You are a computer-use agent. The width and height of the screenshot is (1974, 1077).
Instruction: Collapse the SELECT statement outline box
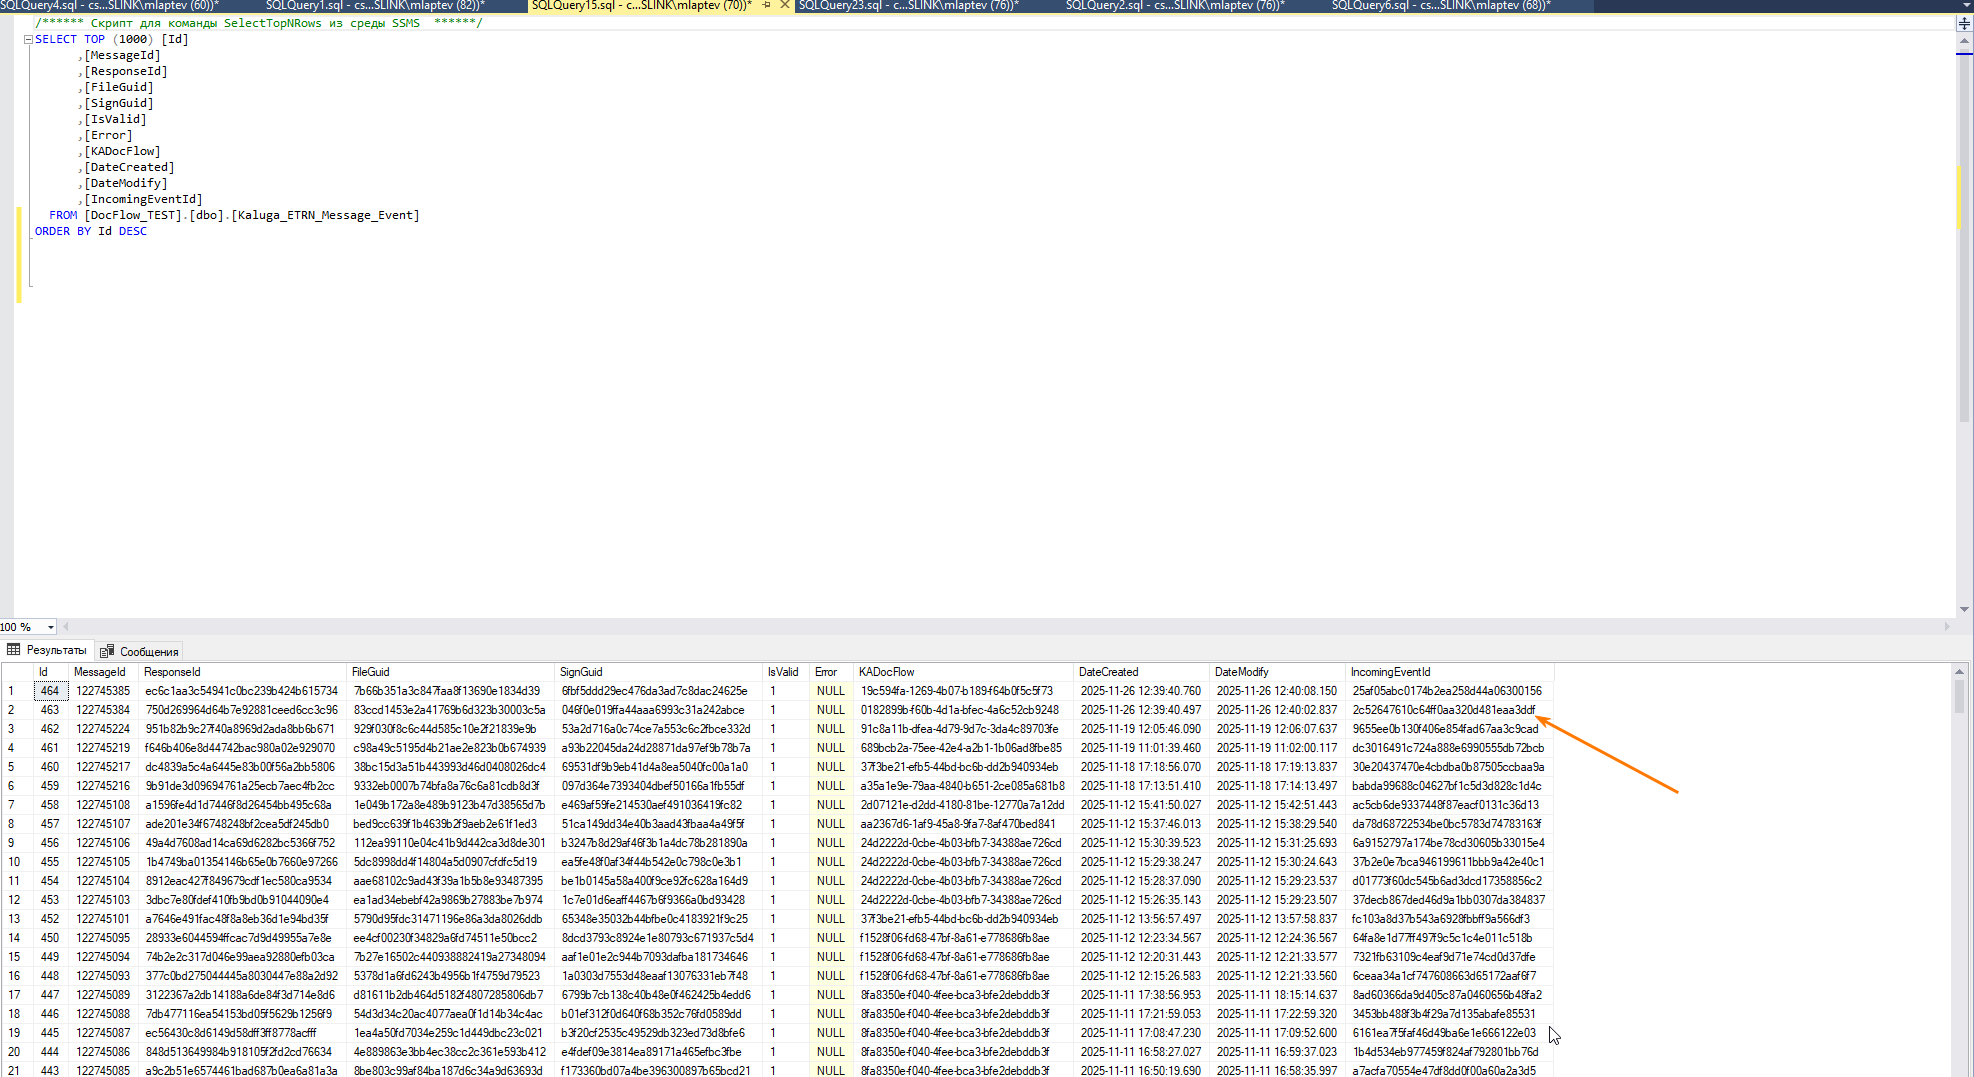(x=28, y=40)
